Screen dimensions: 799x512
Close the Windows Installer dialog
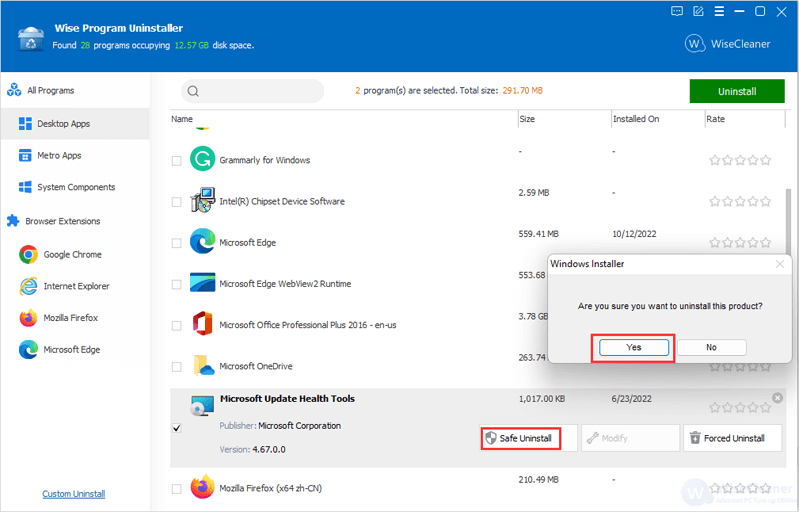(x=780, y=264)
